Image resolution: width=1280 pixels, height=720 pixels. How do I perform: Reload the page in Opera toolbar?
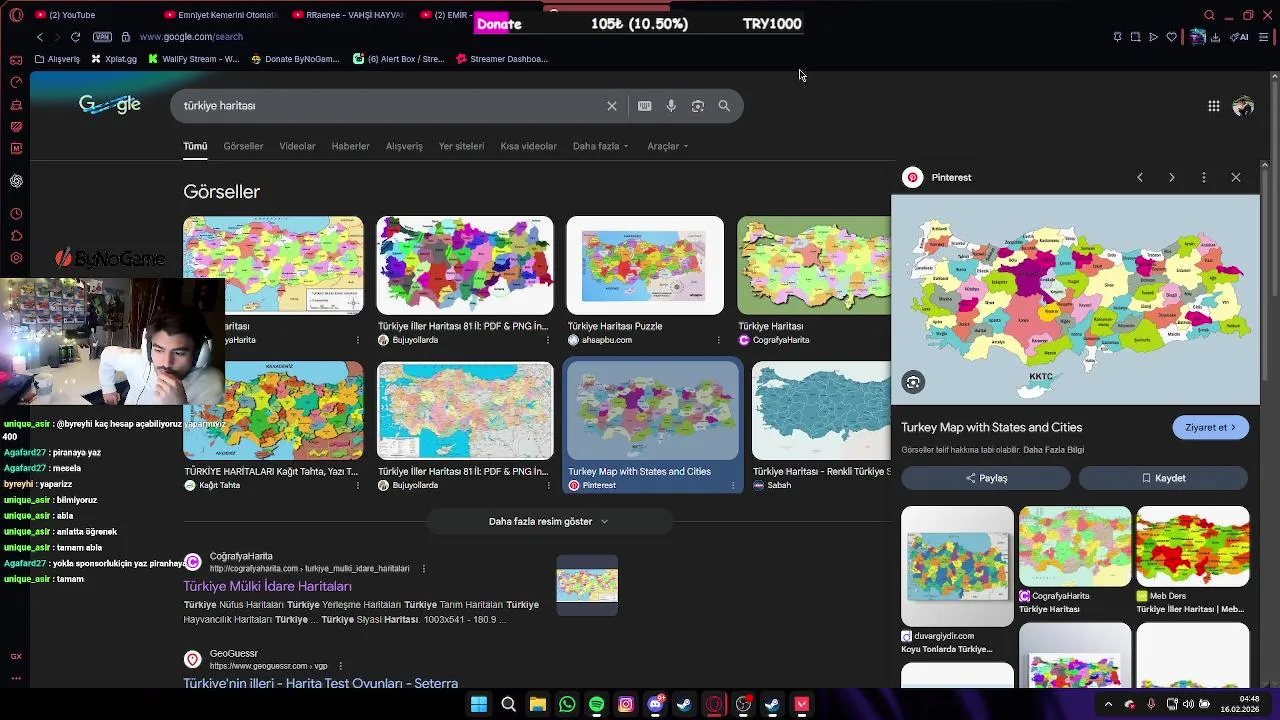coord(76,37)
